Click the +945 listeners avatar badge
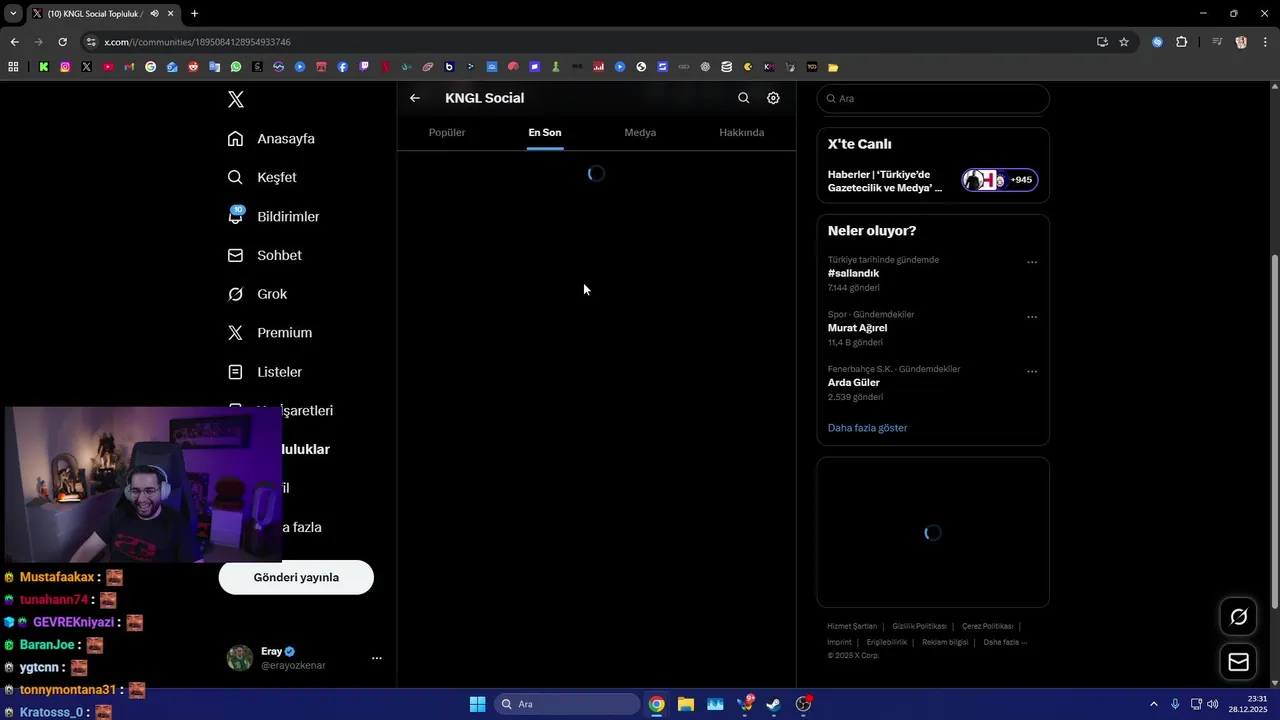Screen dimensions: 1280x720 coord(999,180)
